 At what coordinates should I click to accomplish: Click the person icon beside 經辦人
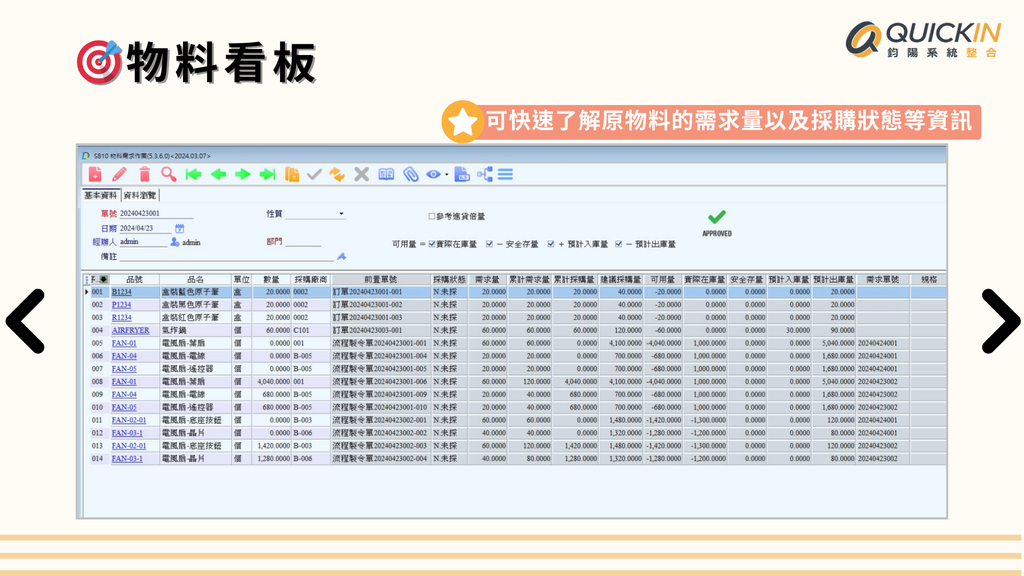pyautogui.click(x=174, y=242)
